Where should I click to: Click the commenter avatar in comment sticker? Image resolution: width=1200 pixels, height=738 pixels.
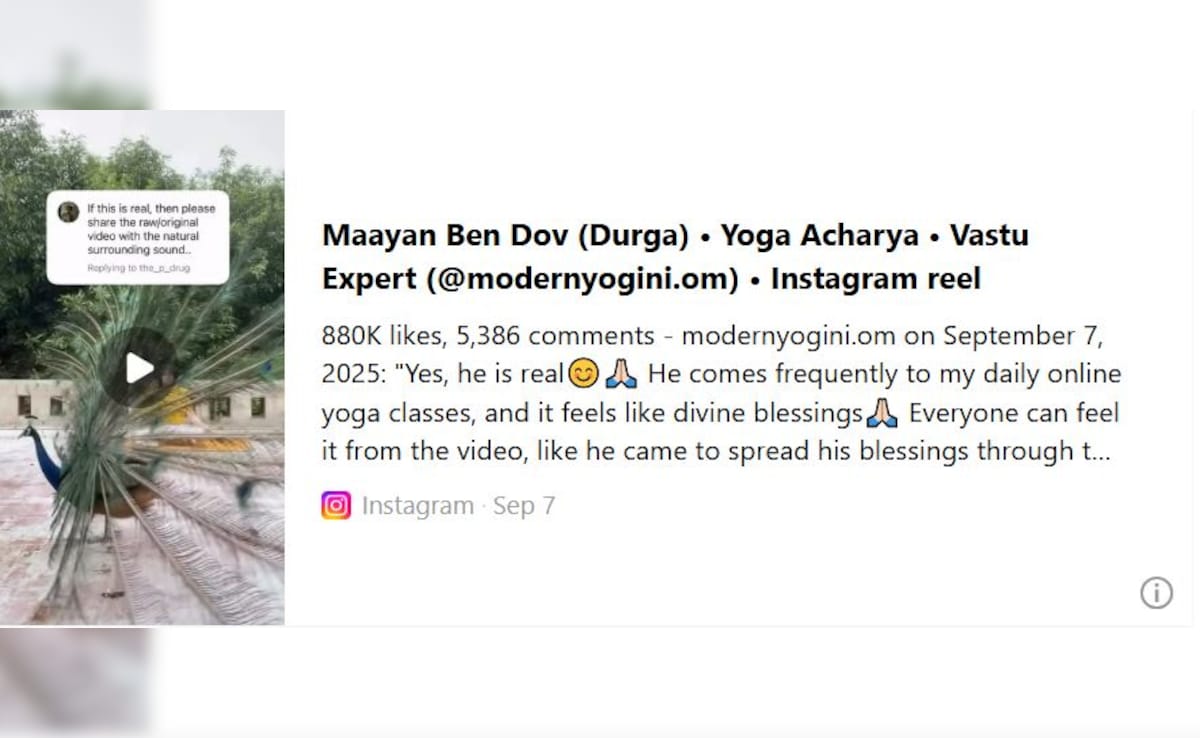point(68,212)
